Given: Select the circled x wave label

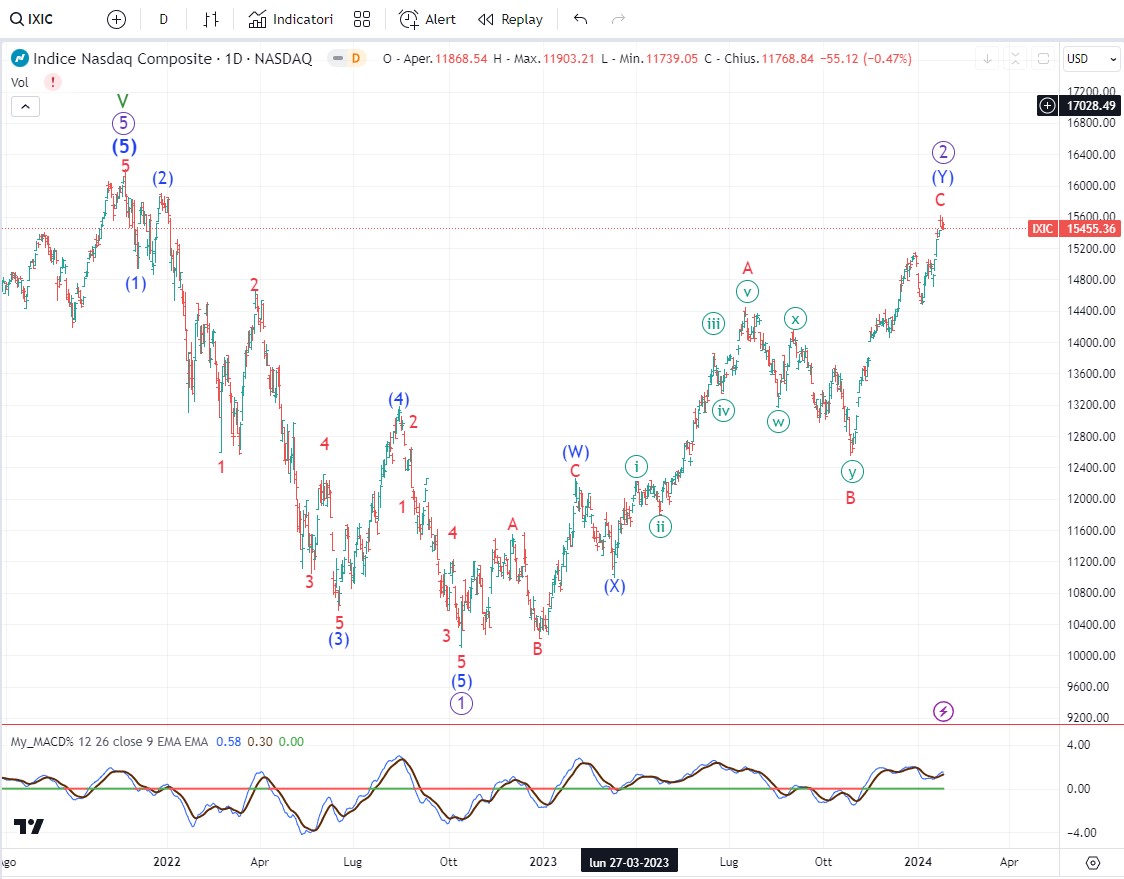Looking at the screenshot, I should pyautogui.click(x=795, y=319).
